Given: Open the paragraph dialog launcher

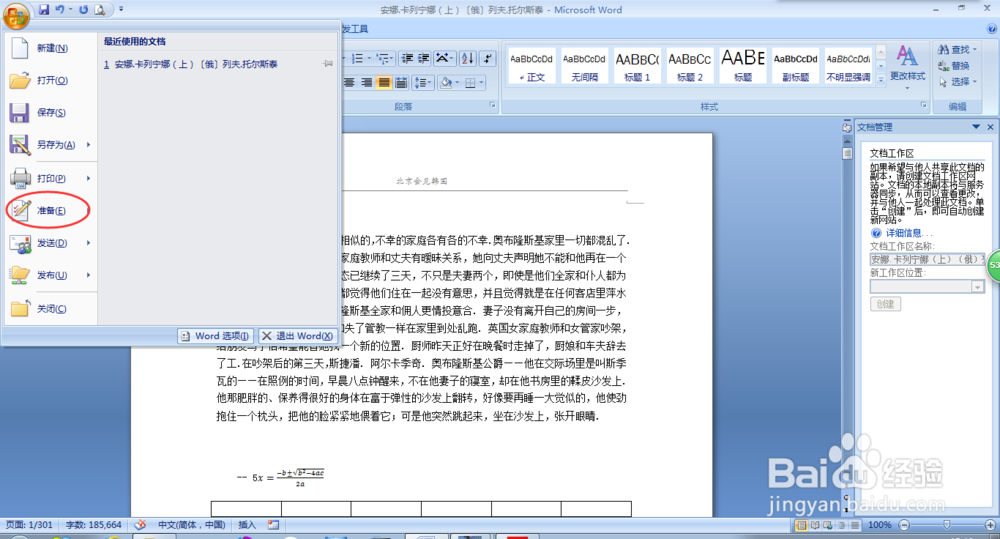Looking at the screenshot, I should (492, 105).
